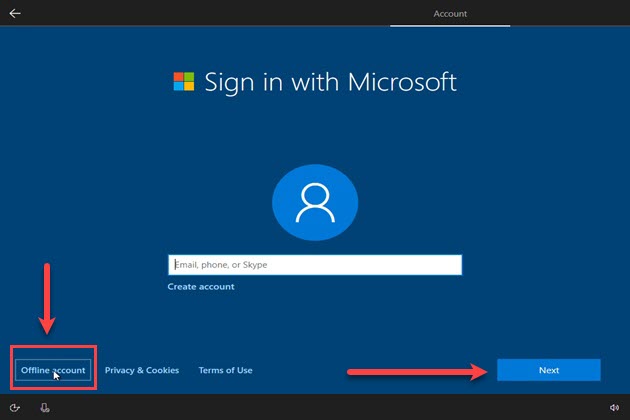Click the 'Sign in with Microsoft' heading
This screenshot has height=420, width=630.
[330, 82]
